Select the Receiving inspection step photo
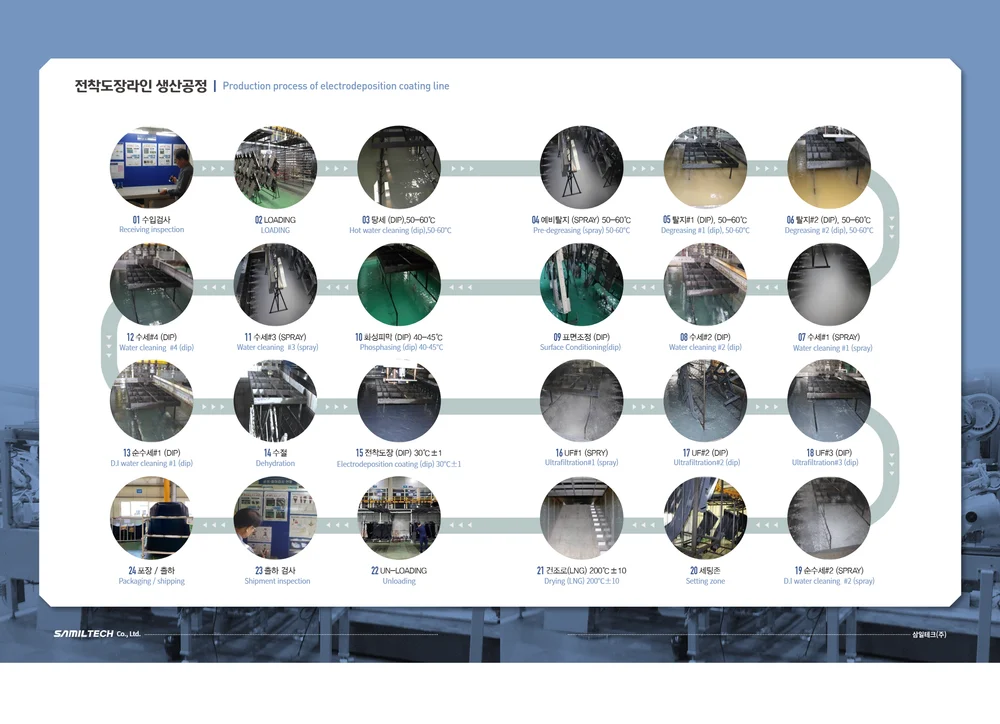Viewport: 1000px width, 724px height. [x=151, y=165]
